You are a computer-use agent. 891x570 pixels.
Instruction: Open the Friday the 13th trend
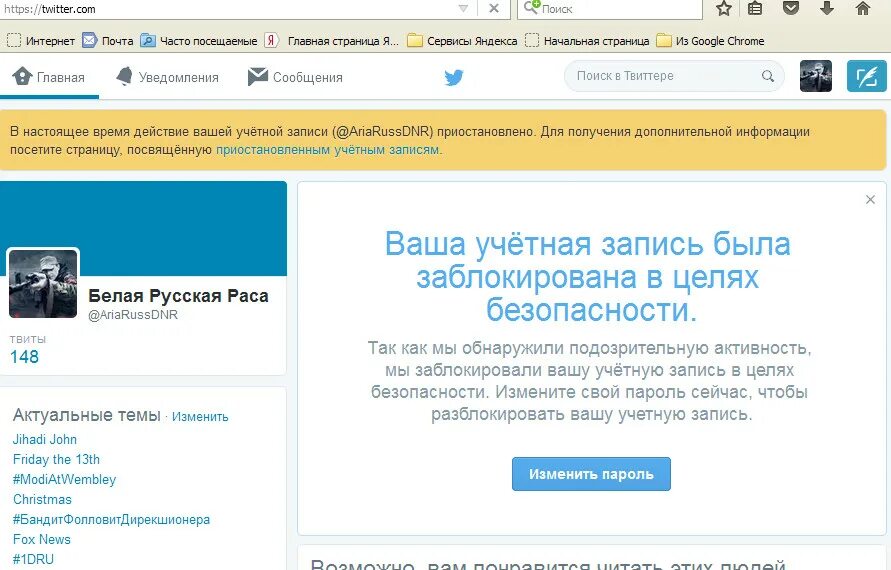56,459
